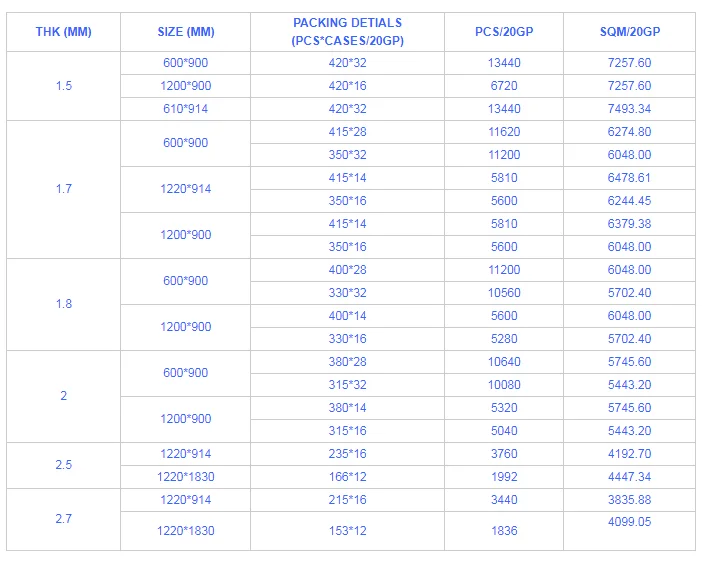Select the PACKING DETIALS header cell
This screenshot has height=562, width=716.
[x=348, y=32]
